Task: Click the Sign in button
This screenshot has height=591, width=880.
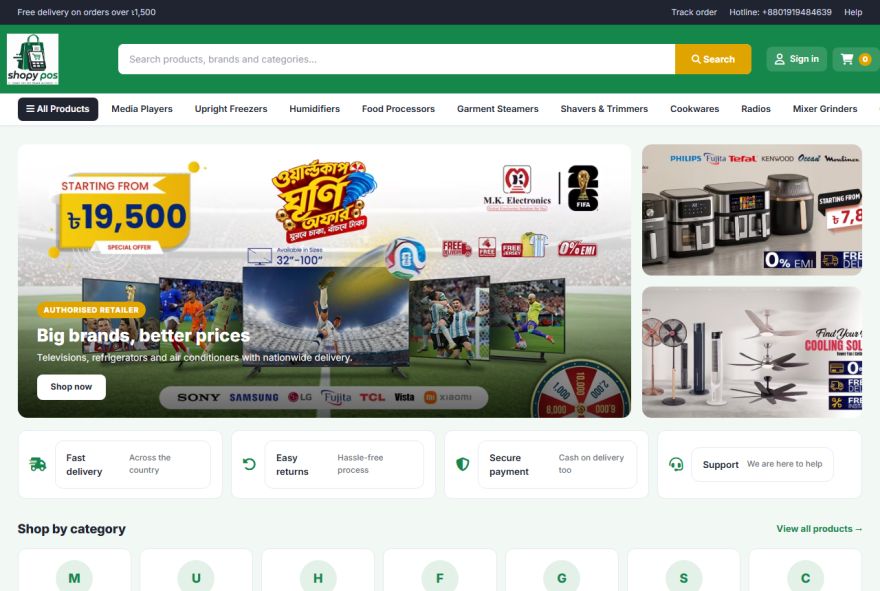Action: click(x=796, y=59)
